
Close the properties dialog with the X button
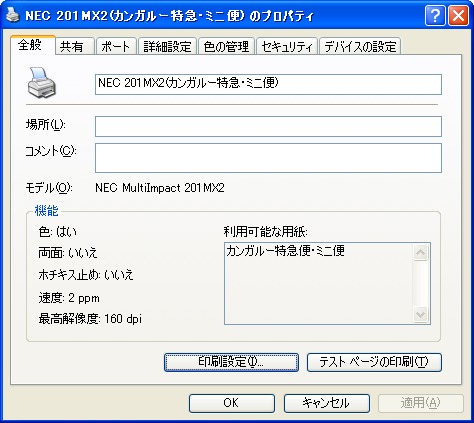[458, 15]
